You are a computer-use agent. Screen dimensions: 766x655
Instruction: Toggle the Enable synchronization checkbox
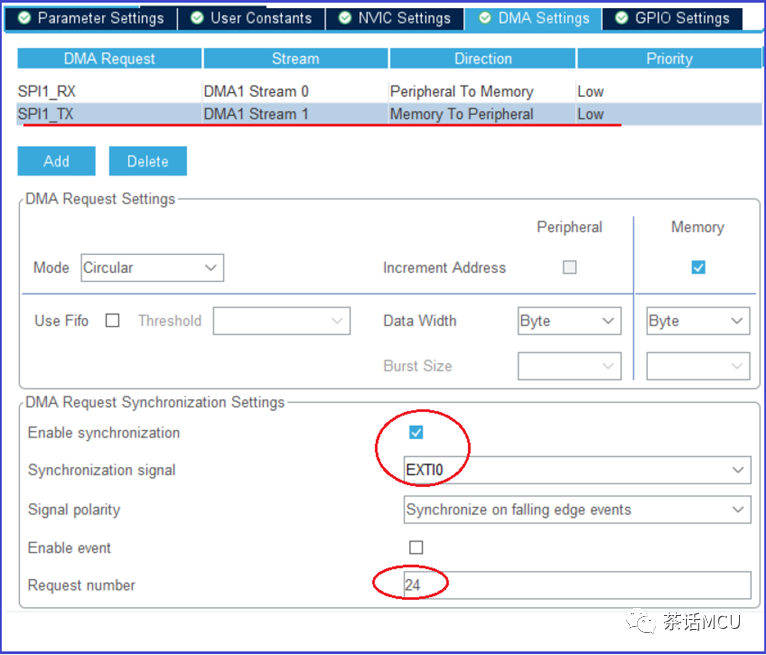coord(416,432)
